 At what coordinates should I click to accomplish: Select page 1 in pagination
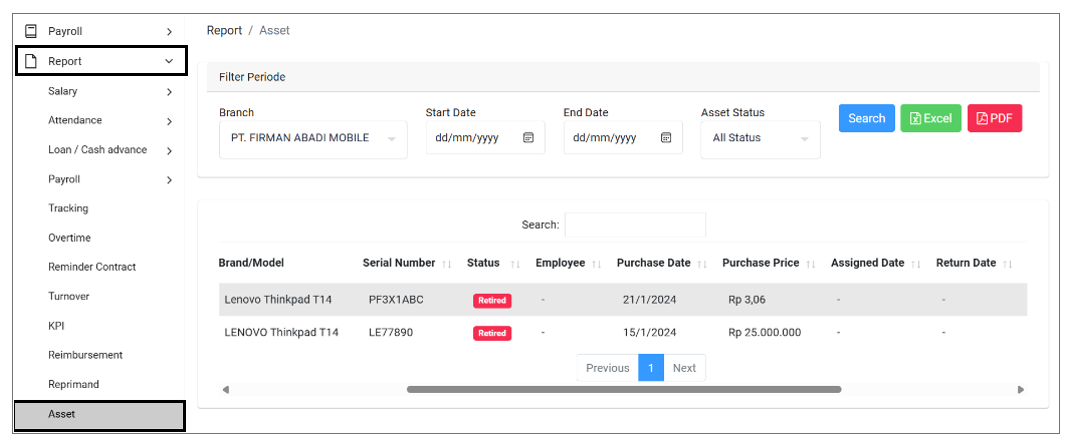pyautogui.click(x=651, y=368)
